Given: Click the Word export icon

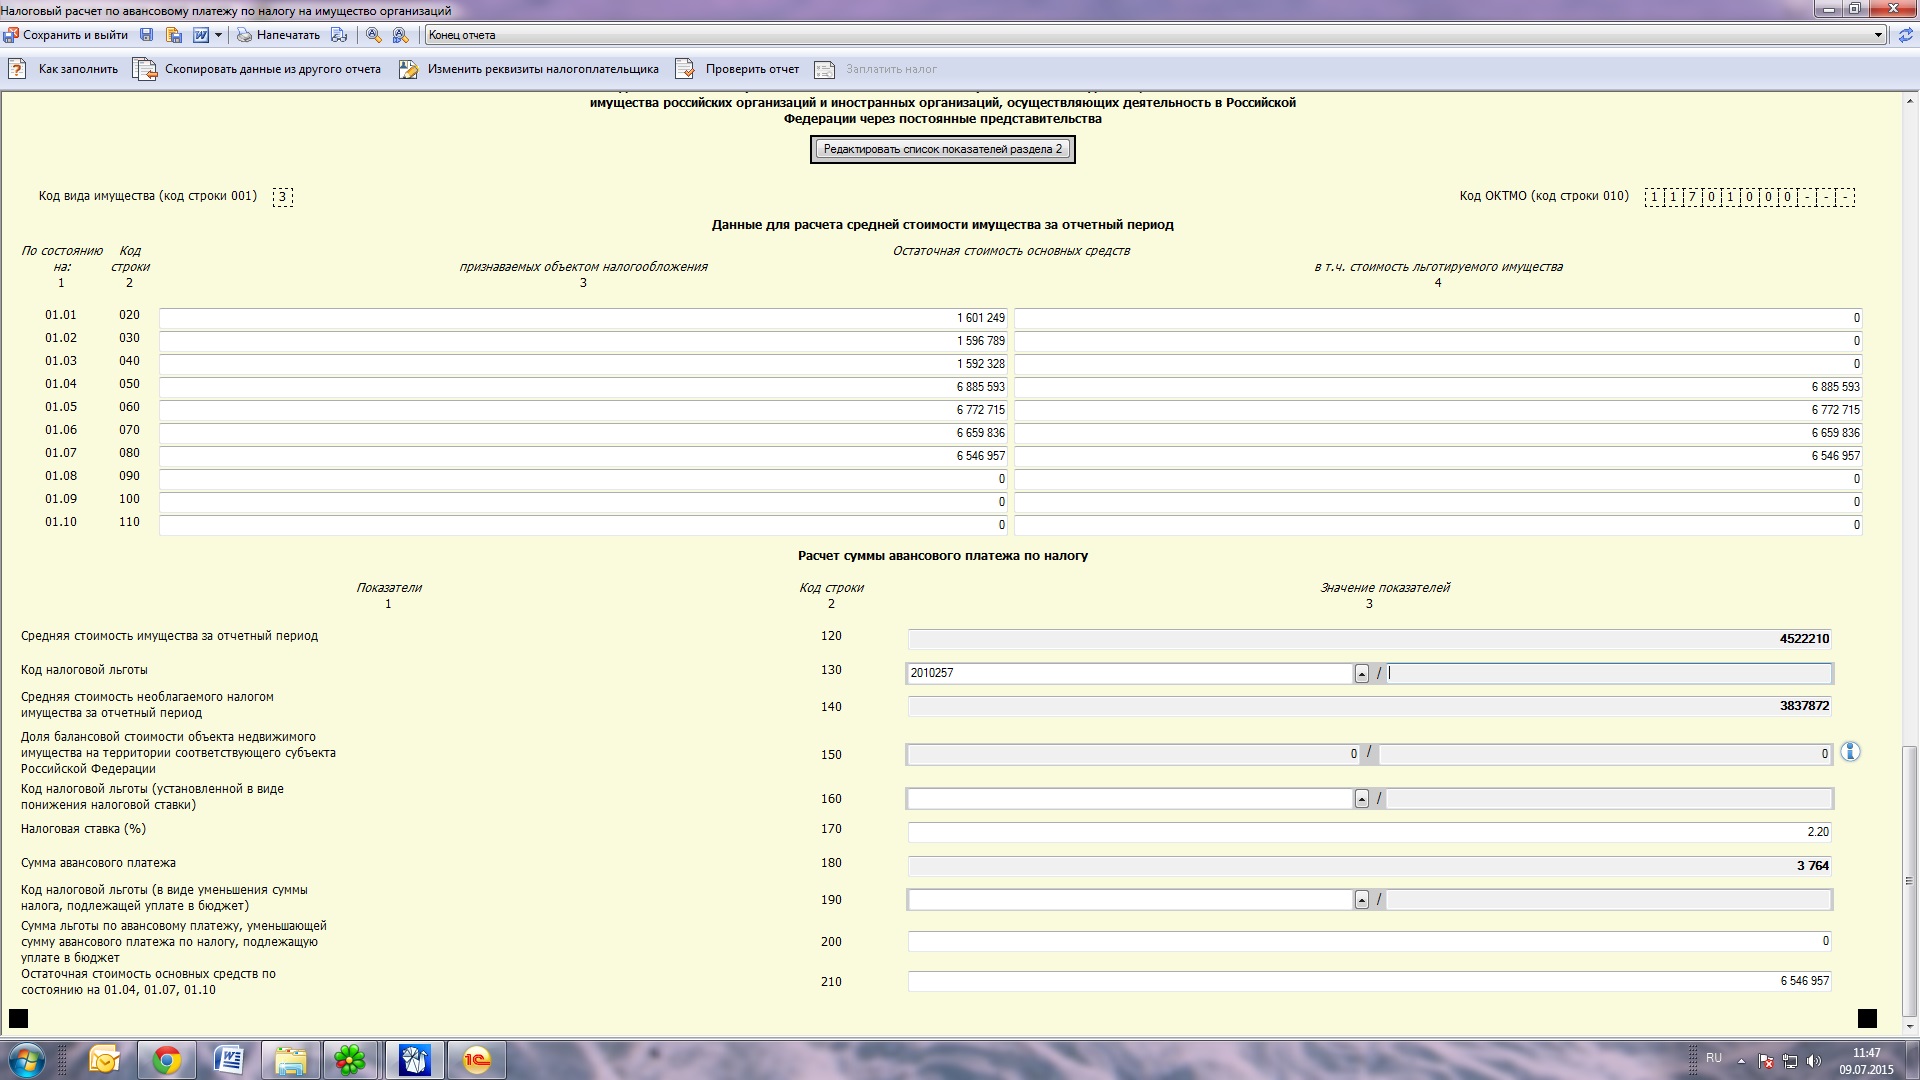Looking at the screenshot, I should 201,35.
